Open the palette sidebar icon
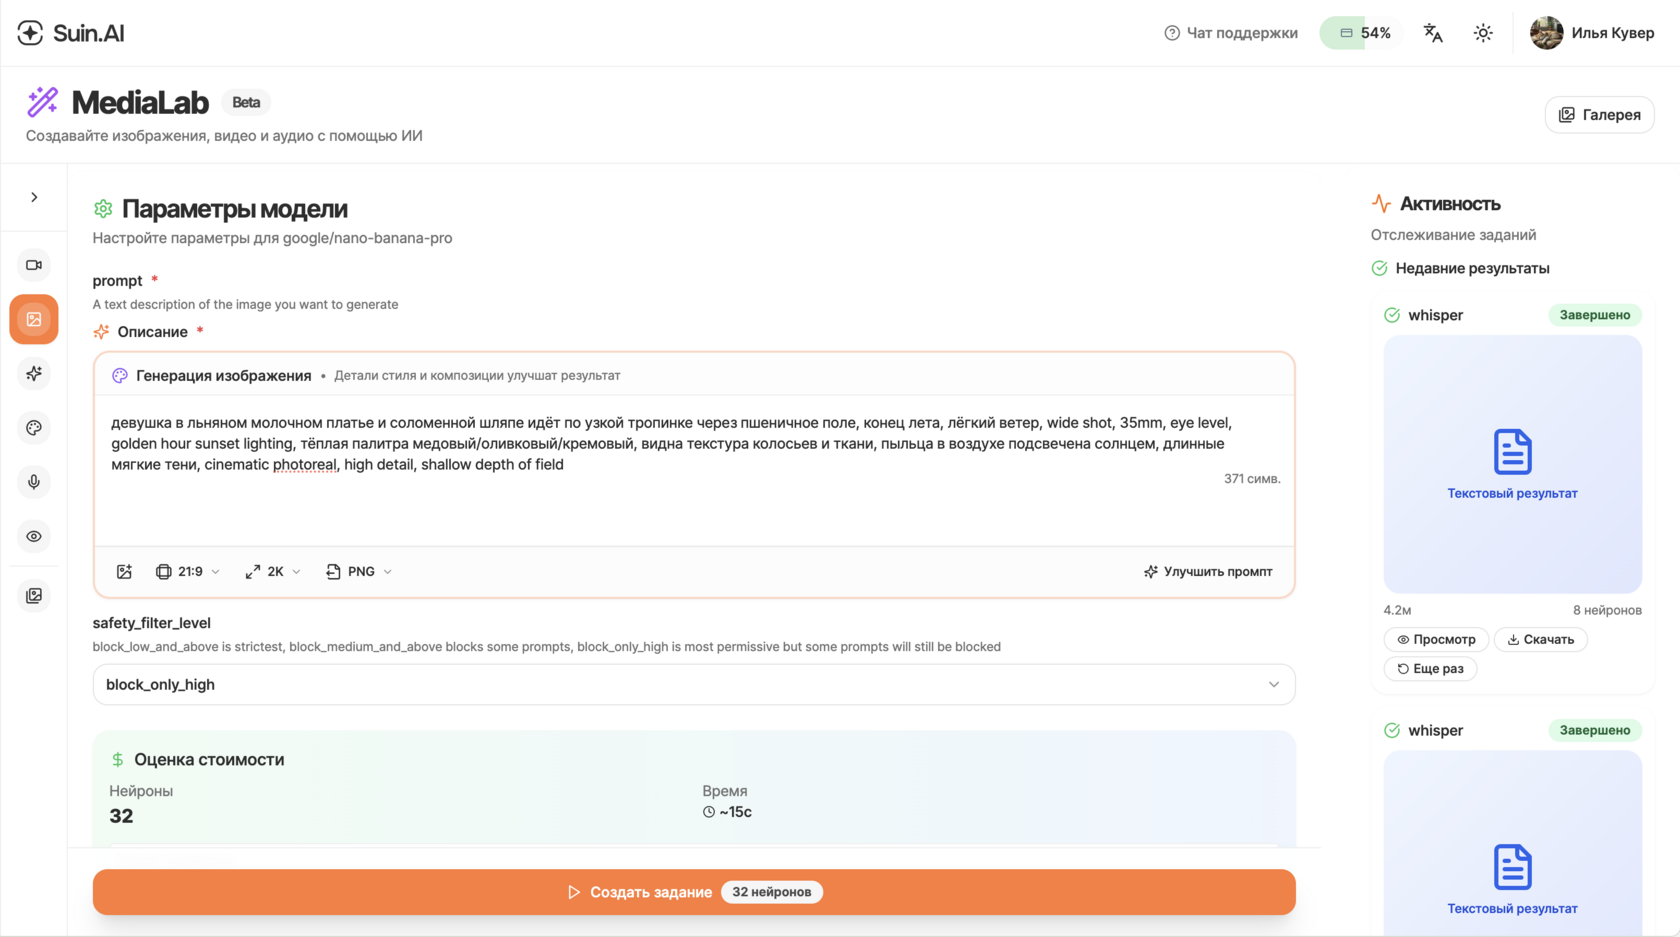Screen dimensions: 1680x937 tap(34, 428)
